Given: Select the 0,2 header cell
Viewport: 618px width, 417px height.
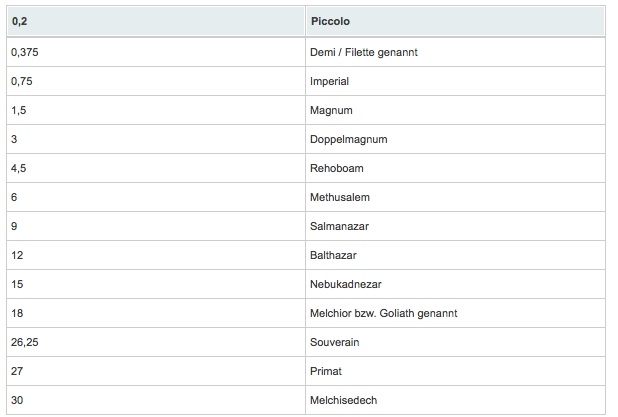Looking at the screenshot, I should point(156,21).
